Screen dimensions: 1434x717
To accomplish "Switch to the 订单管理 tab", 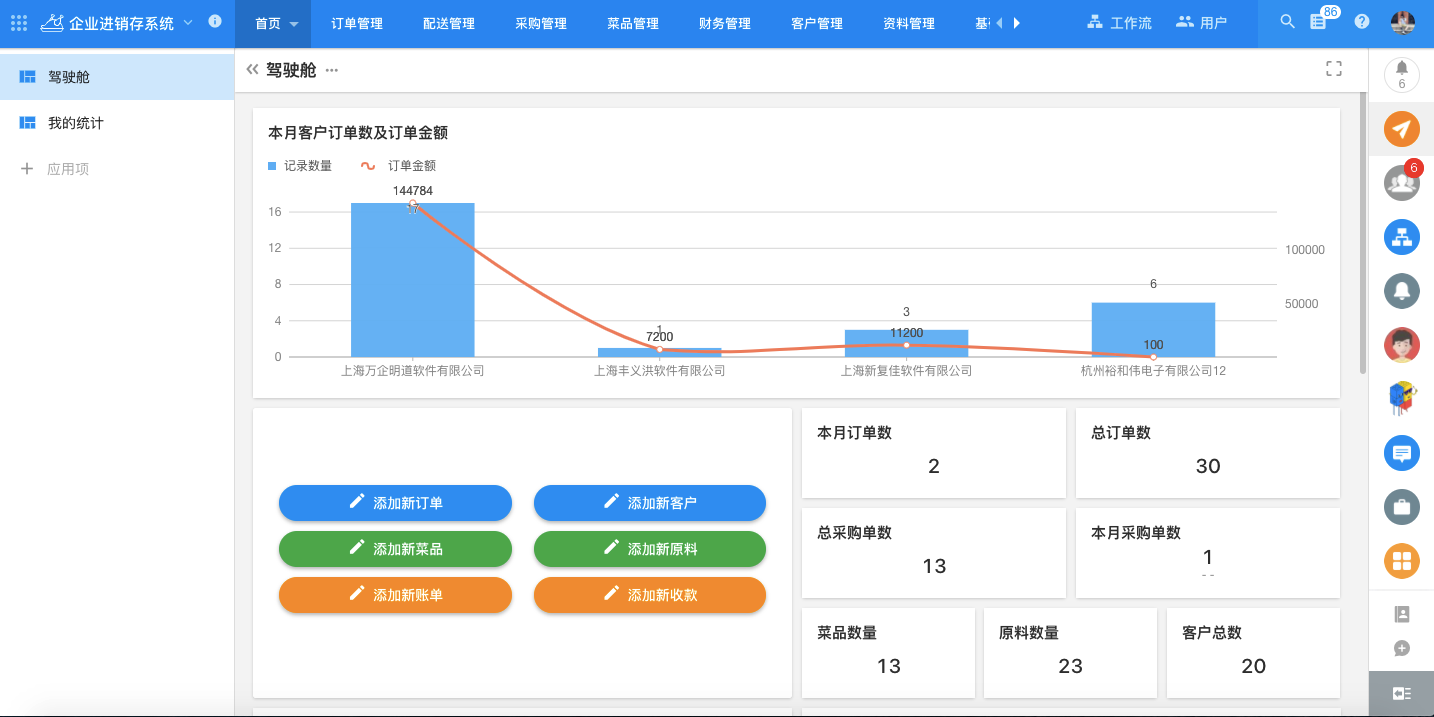I will click(357, 24).
